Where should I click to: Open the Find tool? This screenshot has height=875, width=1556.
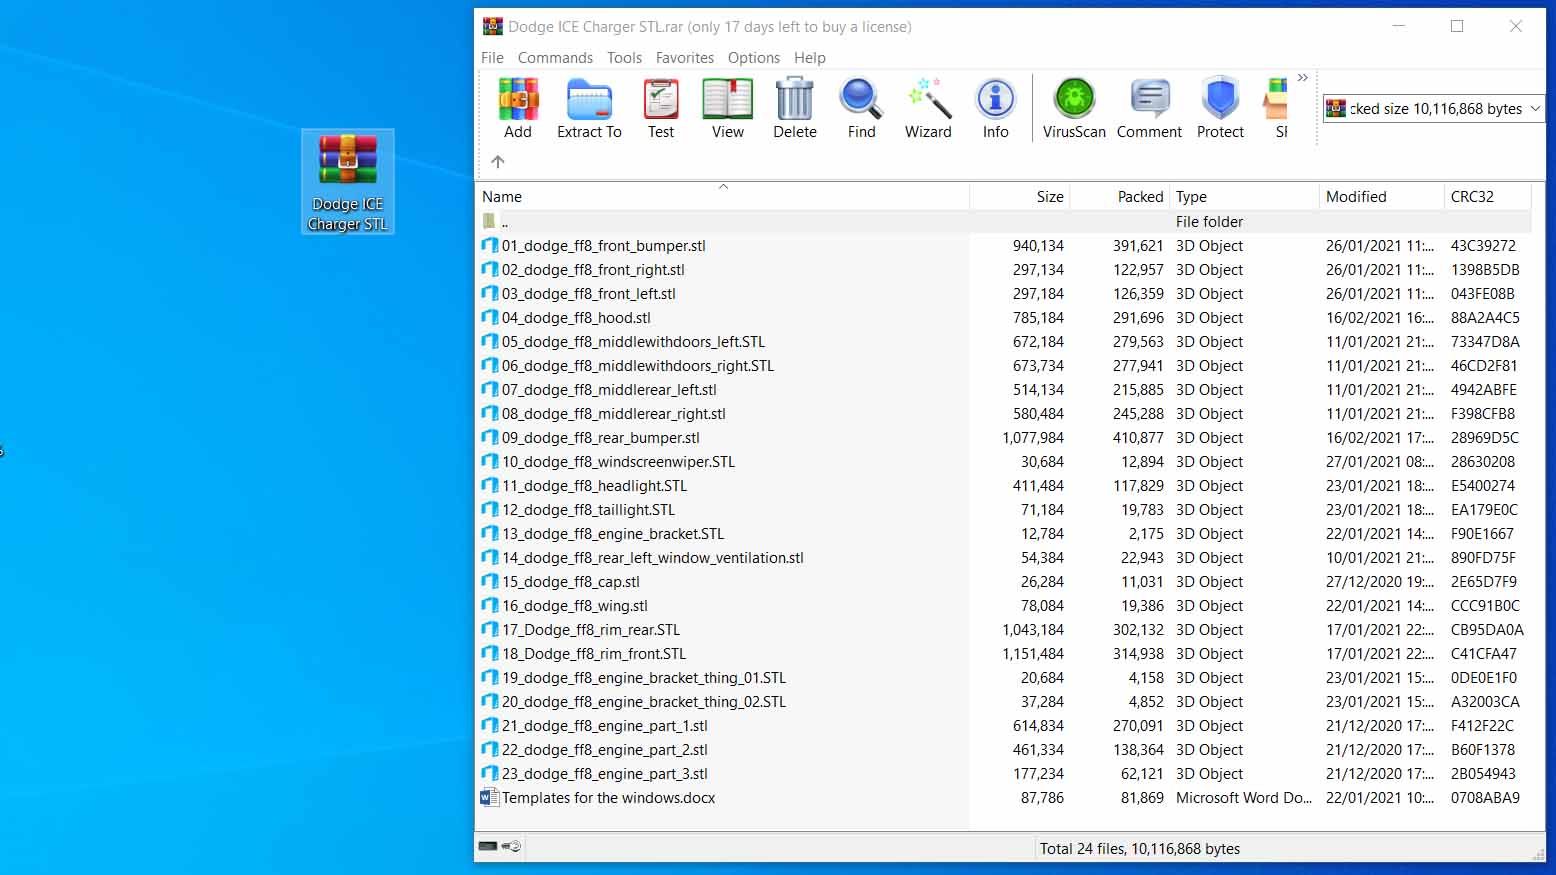[861, 108]
